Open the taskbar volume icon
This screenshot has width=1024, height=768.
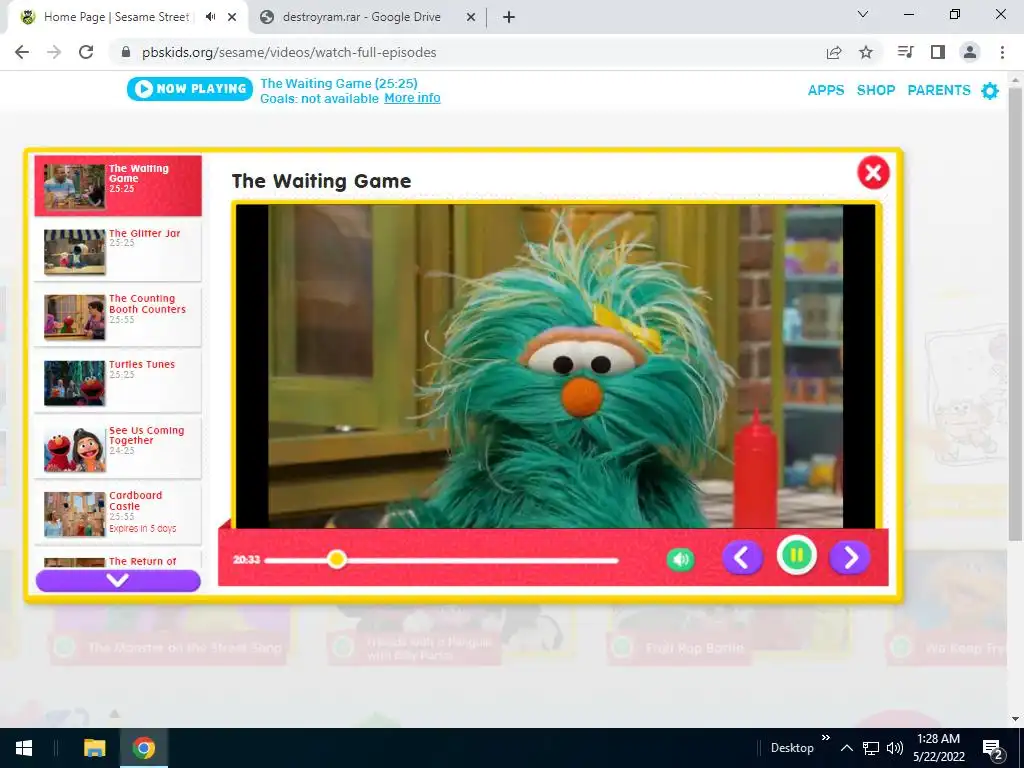[x=895, y=748]
